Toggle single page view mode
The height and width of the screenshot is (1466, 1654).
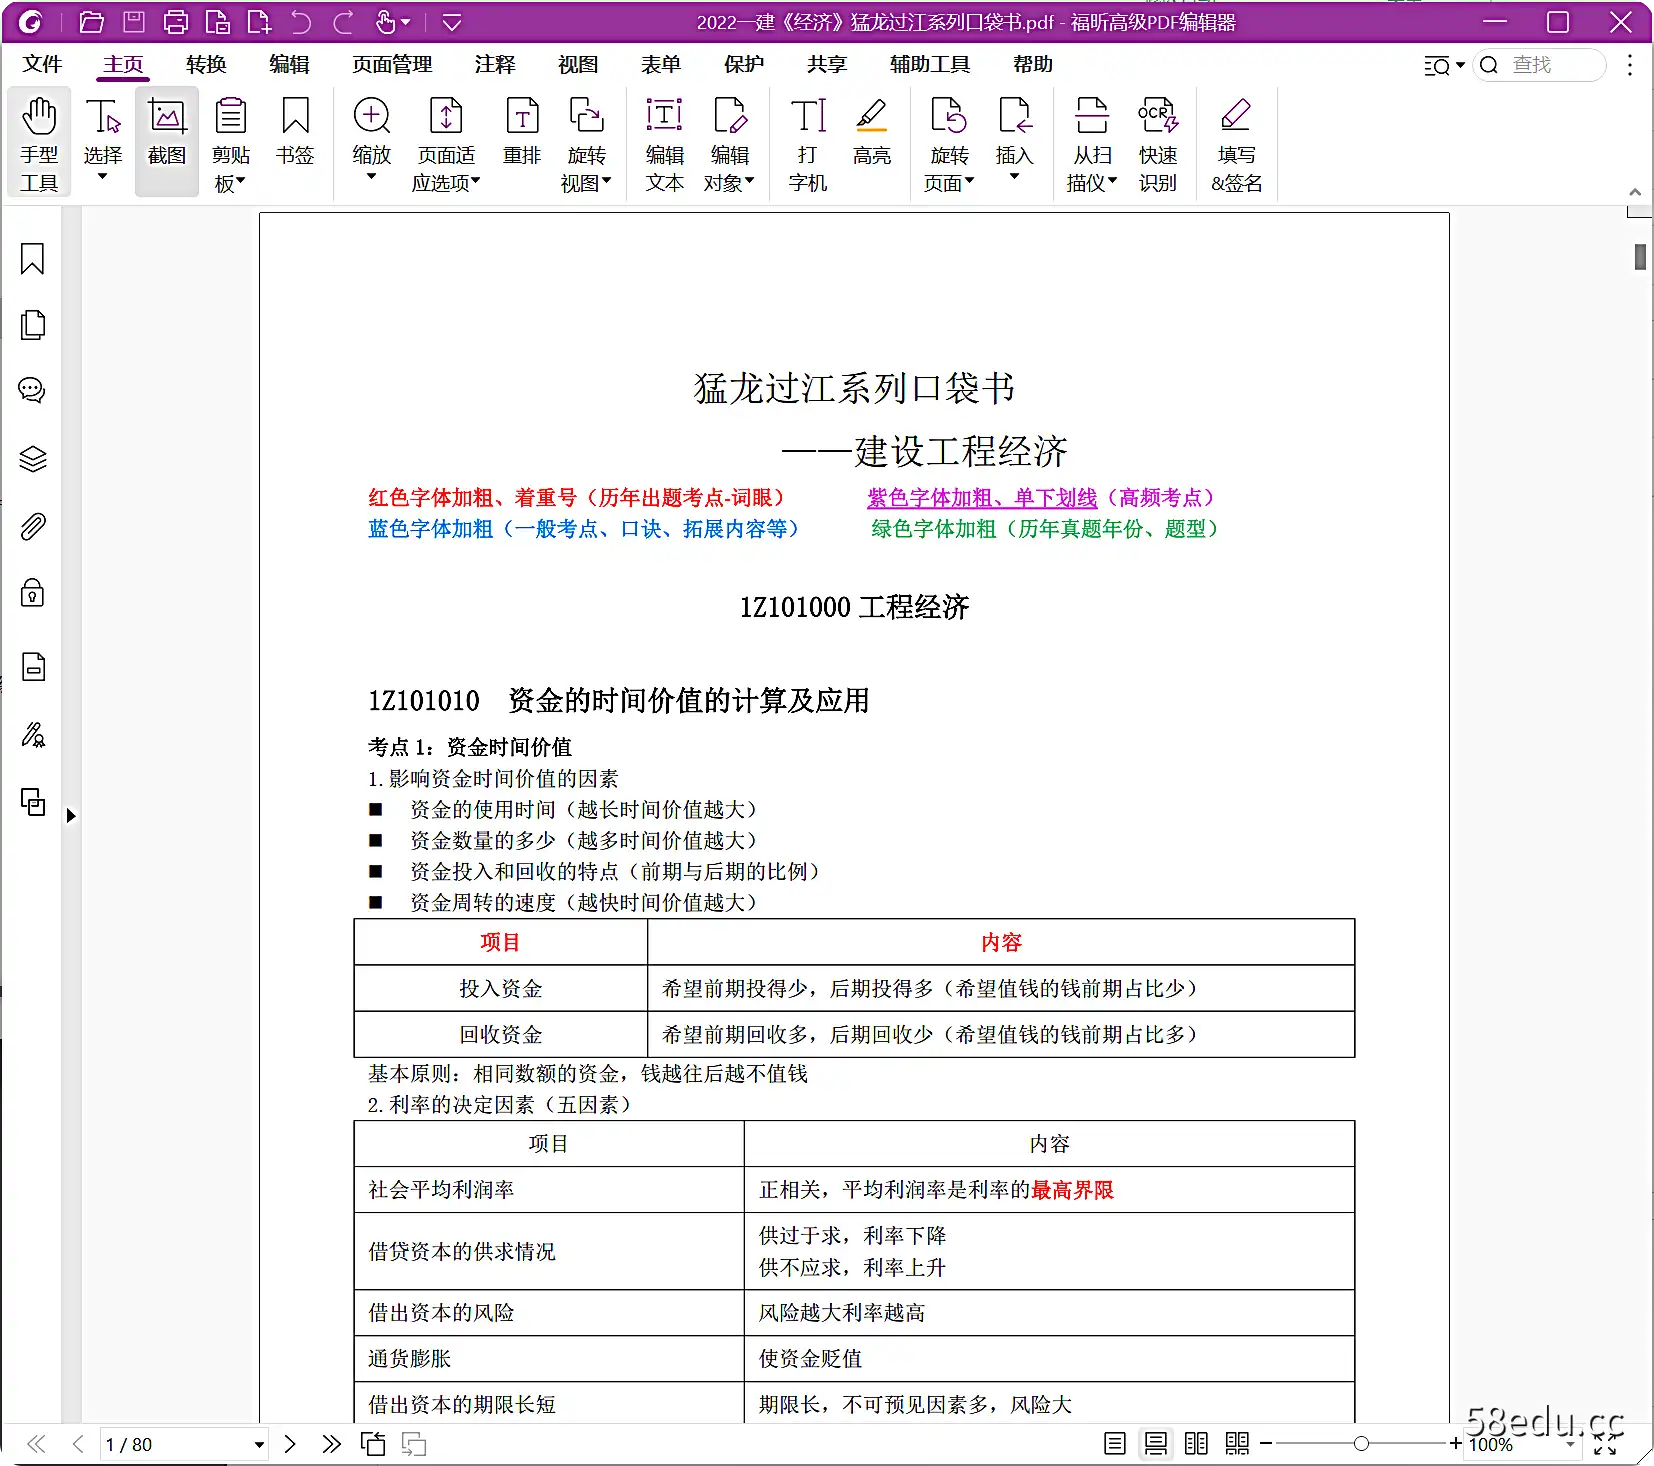1115,1444
